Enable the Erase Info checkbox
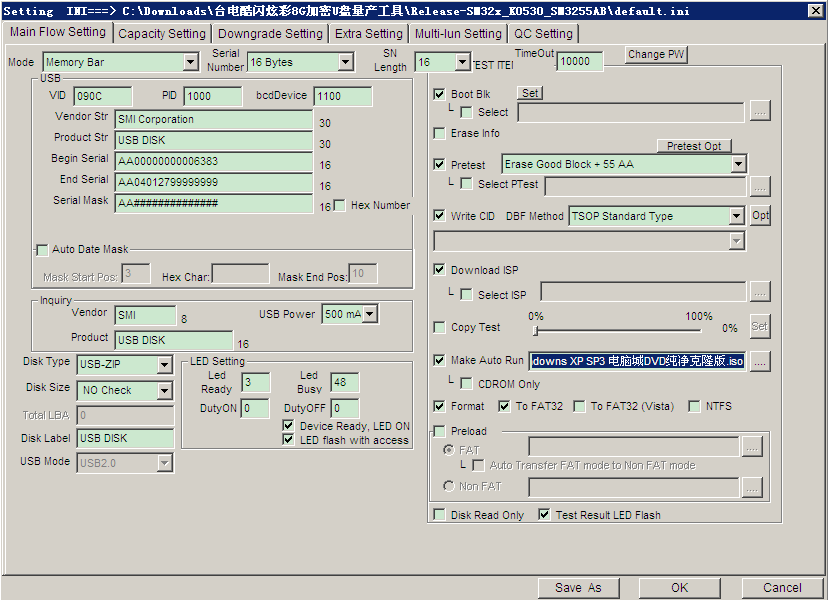 439,133
